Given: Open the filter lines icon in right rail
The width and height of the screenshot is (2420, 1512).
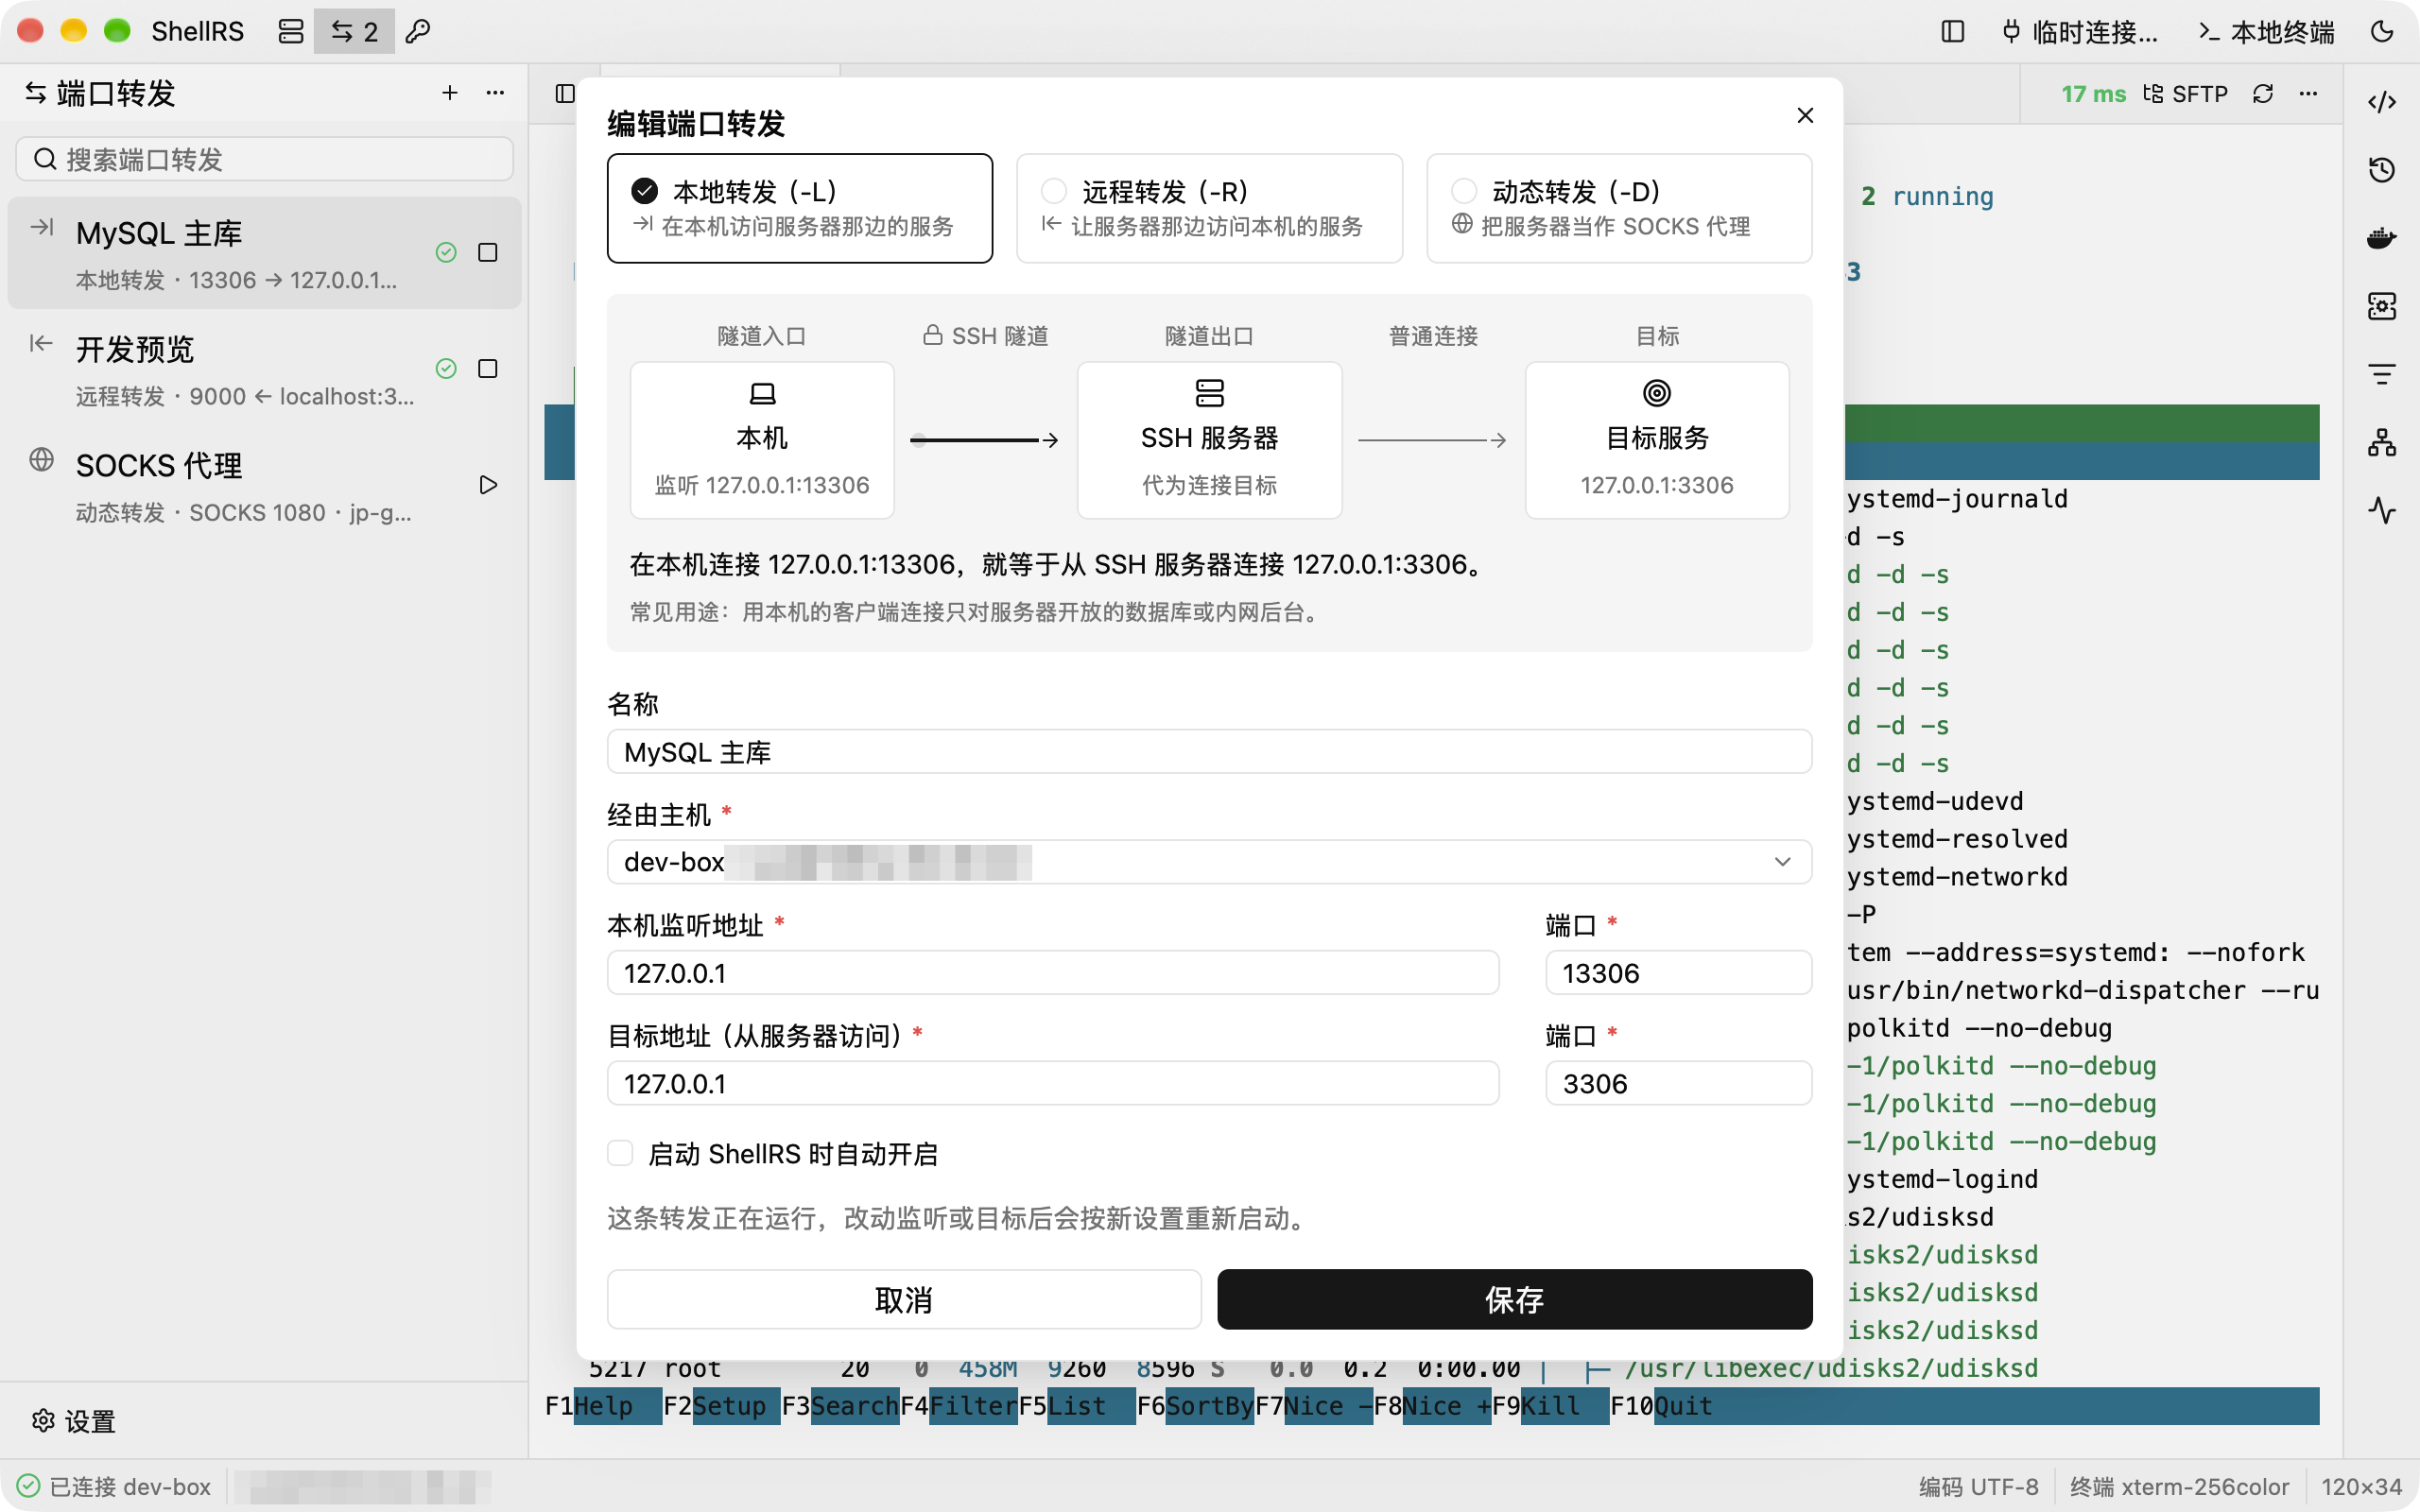Looking at the screenshot, I should (x=2382, y=374).
